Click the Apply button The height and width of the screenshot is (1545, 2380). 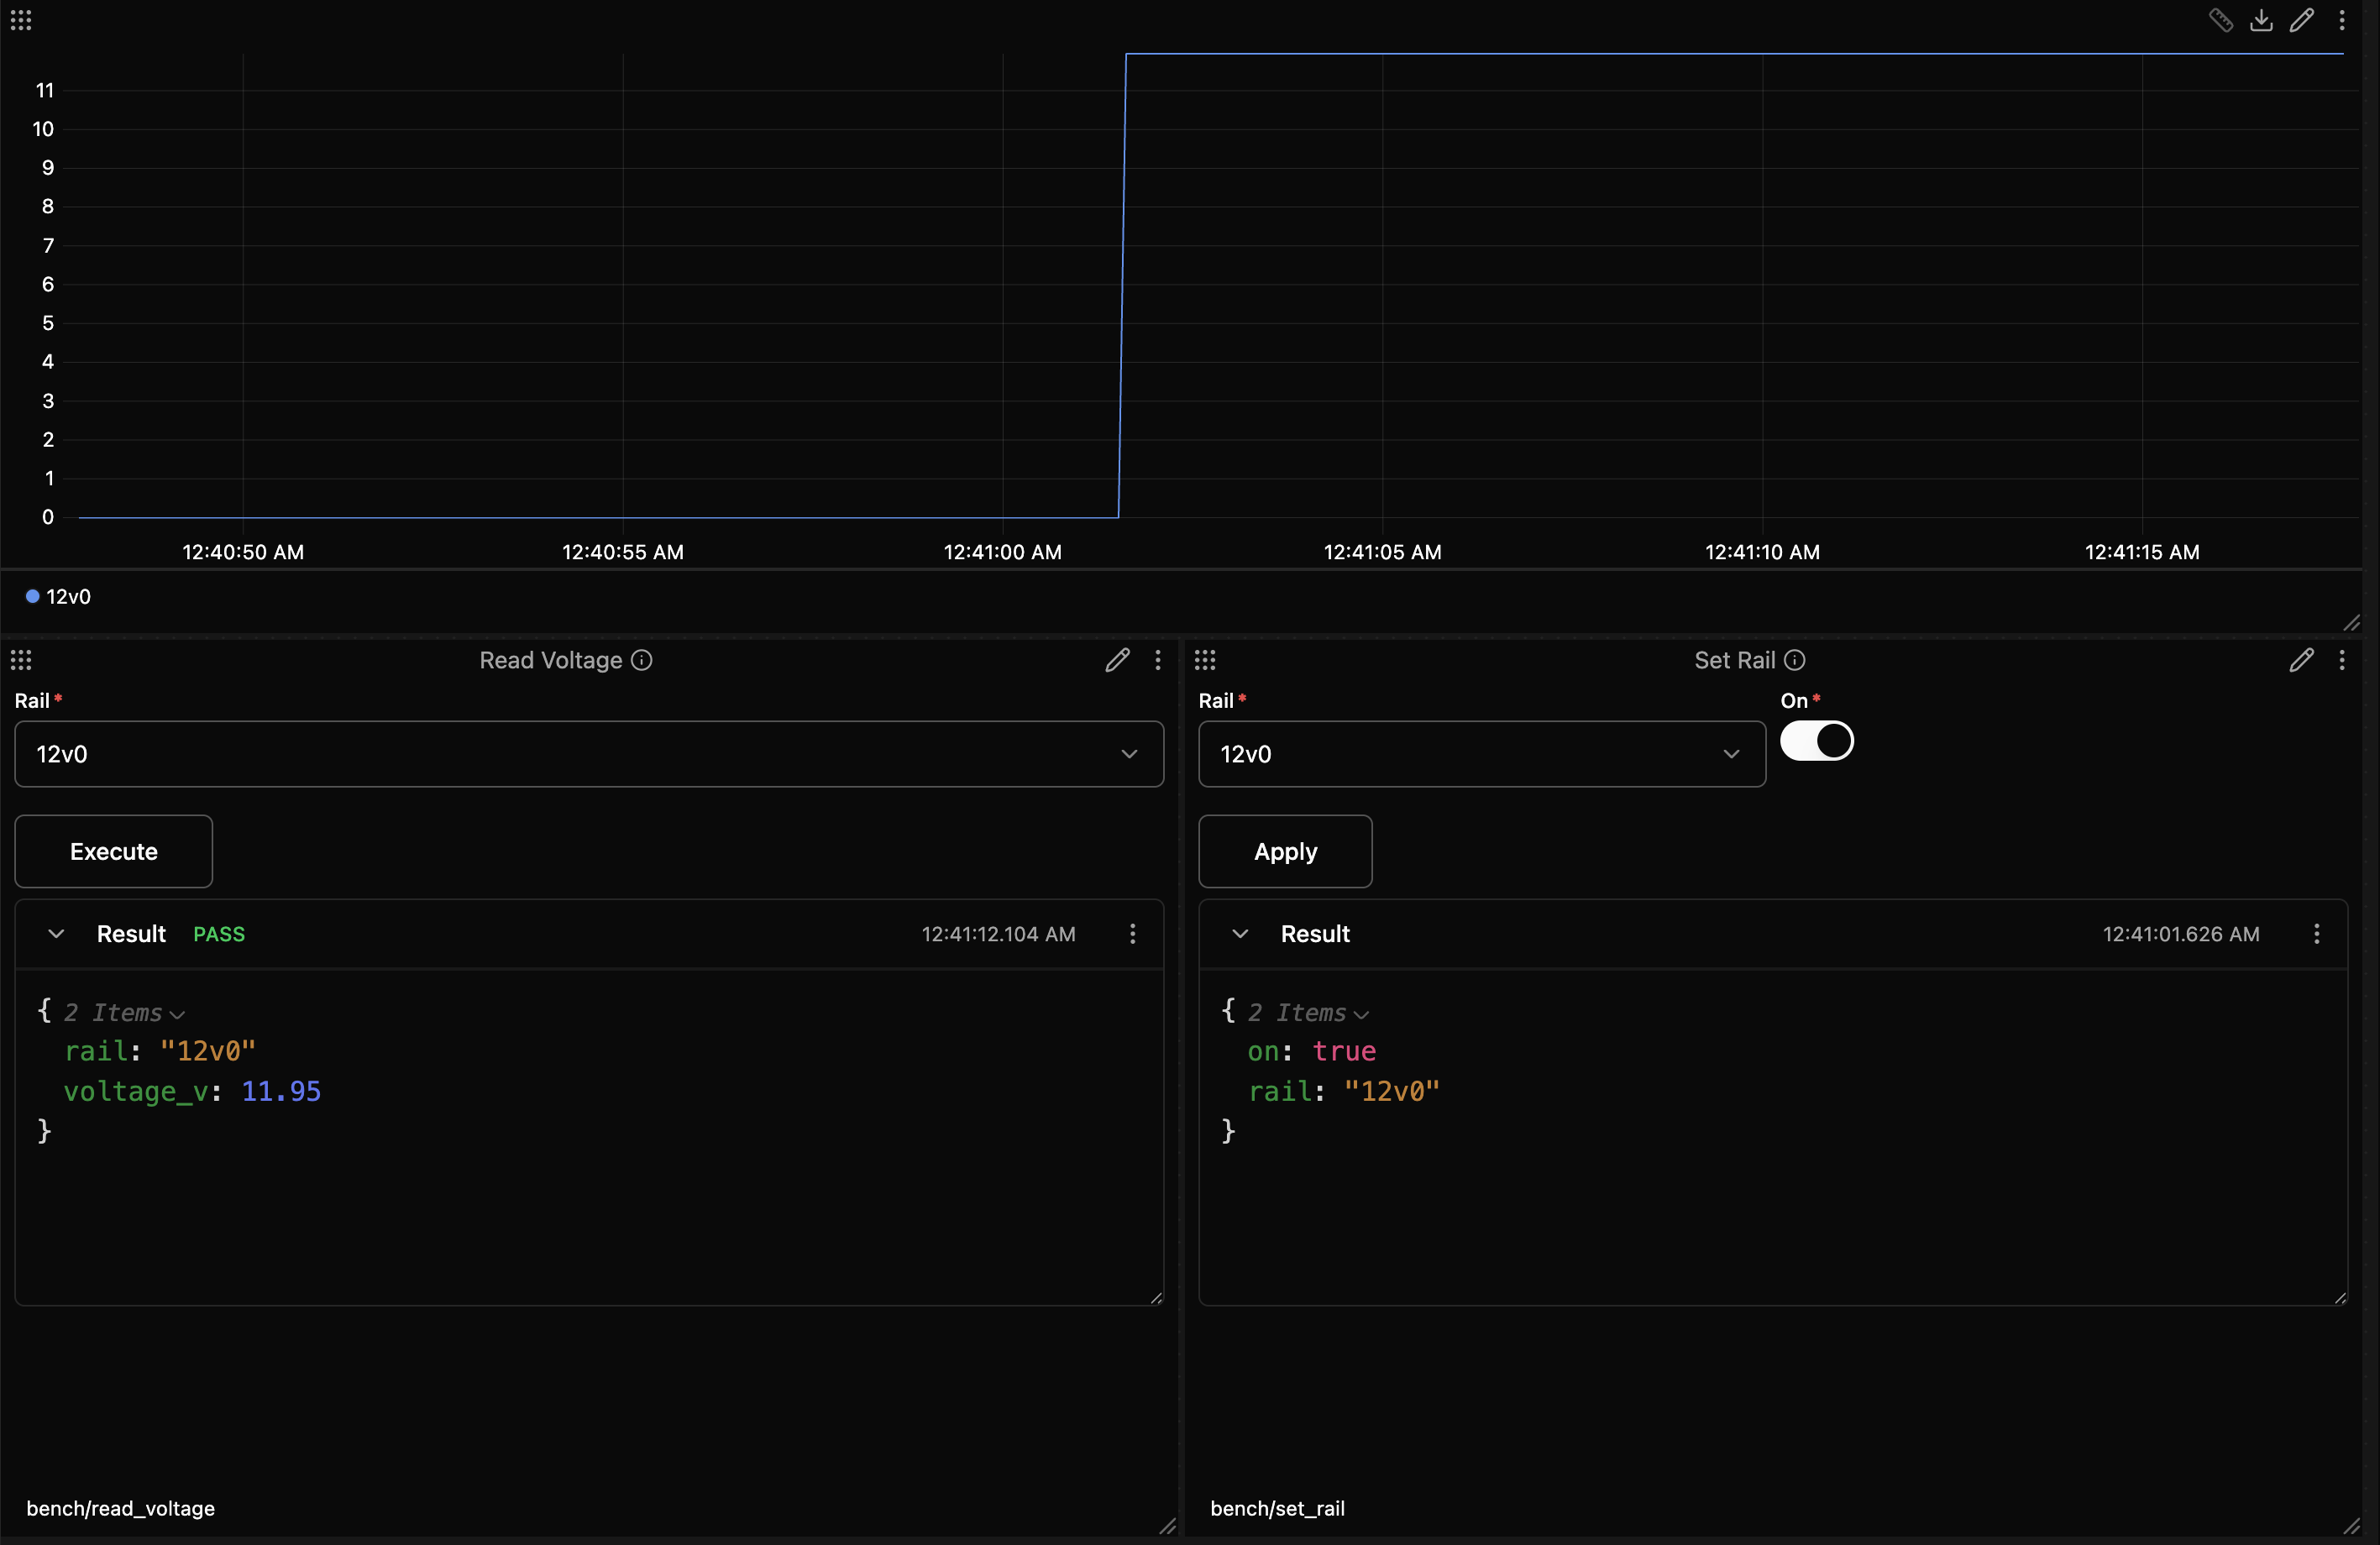click(1285, 851)
